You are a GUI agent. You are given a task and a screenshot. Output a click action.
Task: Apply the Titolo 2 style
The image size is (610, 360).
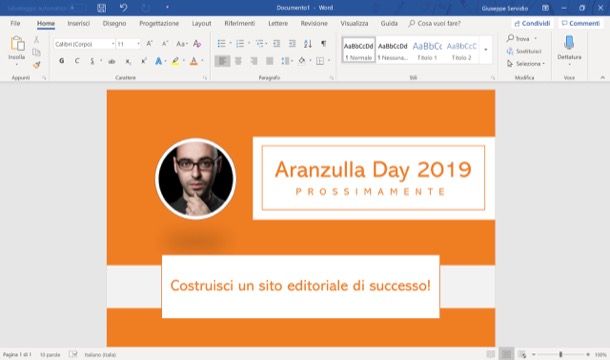pos(461,50)
